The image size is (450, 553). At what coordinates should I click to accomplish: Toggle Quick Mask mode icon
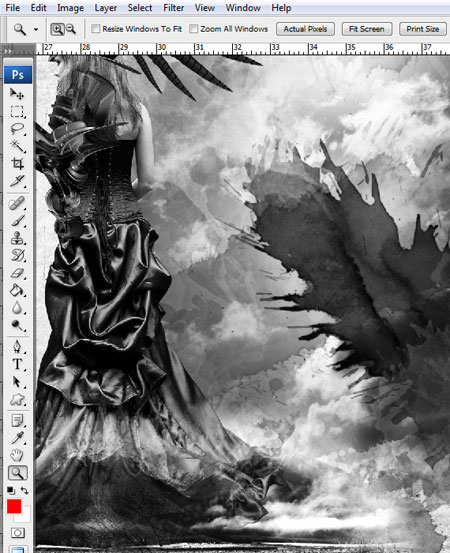coord(17,532)
